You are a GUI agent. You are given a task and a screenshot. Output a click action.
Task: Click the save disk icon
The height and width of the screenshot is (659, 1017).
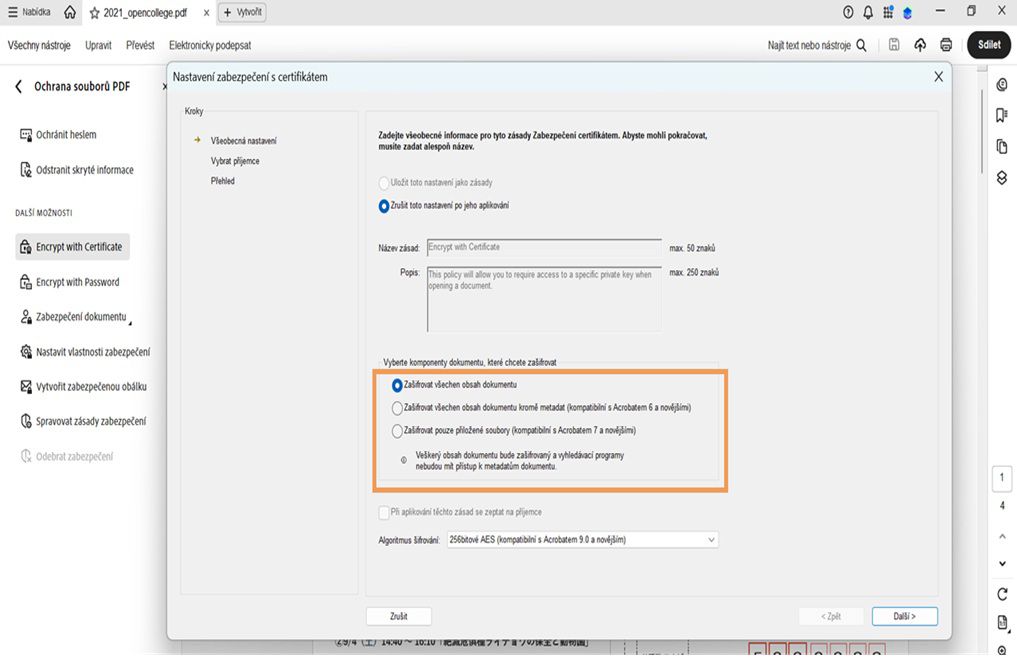tap(894, 45)
